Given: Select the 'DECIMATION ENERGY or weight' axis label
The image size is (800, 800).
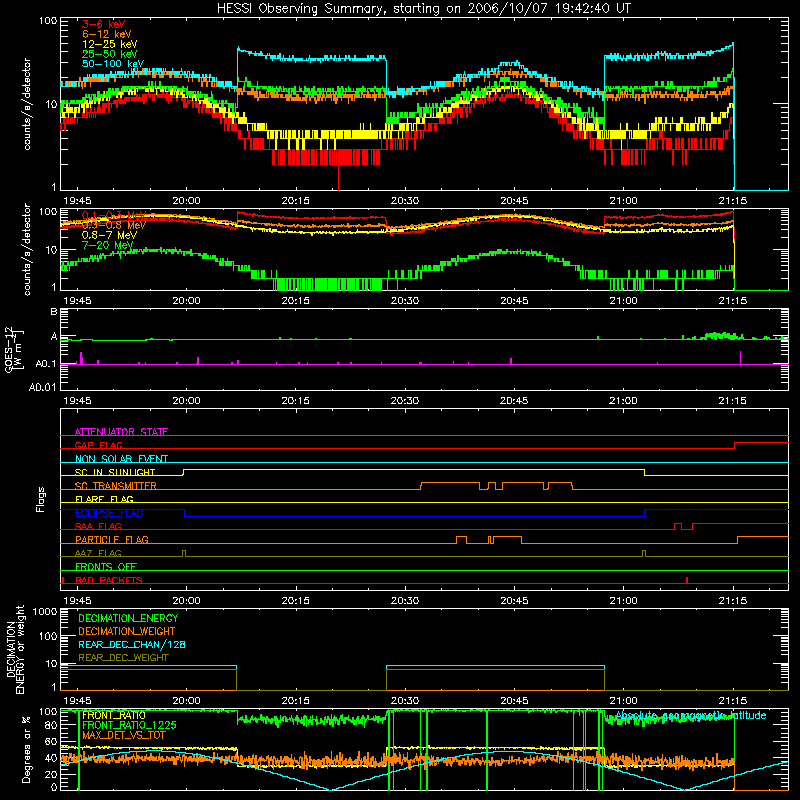Looking at the screenshot, I should [15, 650].
